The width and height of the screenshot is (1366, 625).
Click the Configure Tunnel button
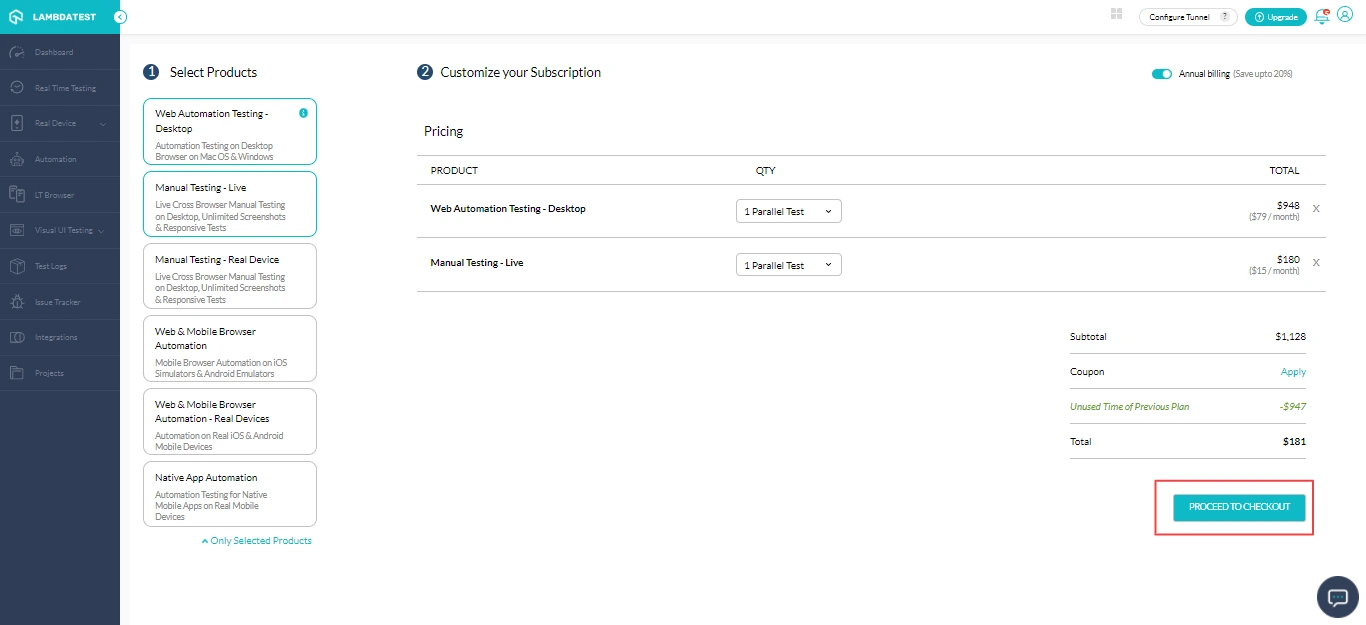pyautogui.click(x=1188, y=17)
